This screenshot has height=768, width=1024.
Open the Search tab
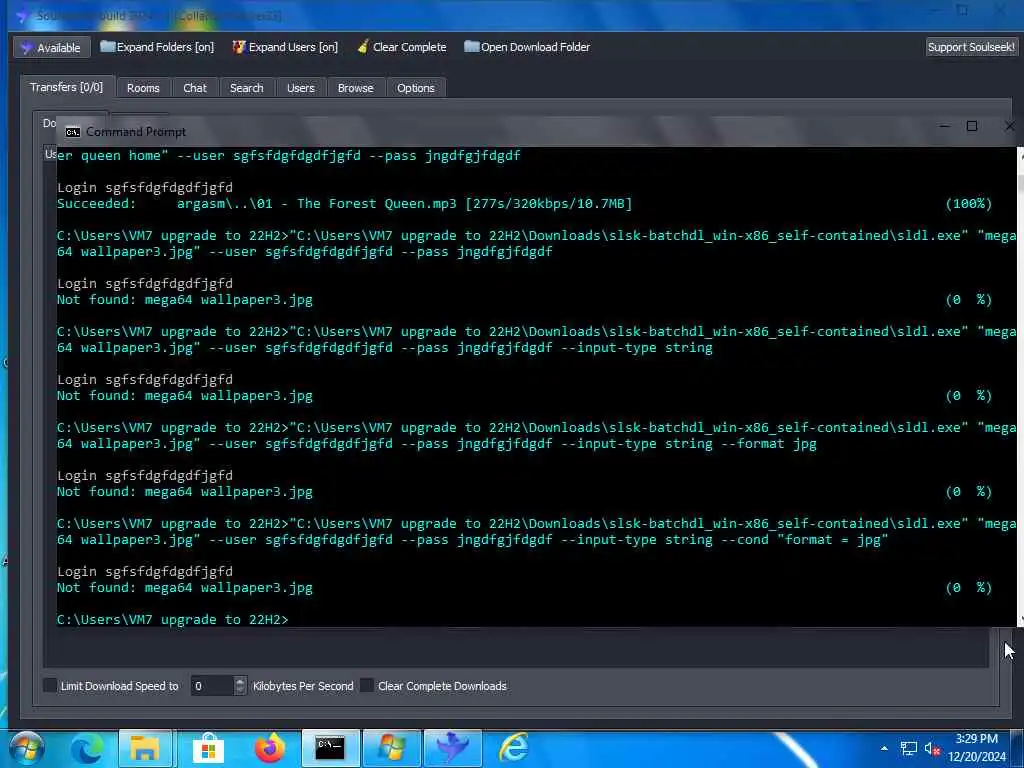tap(246, 88)
